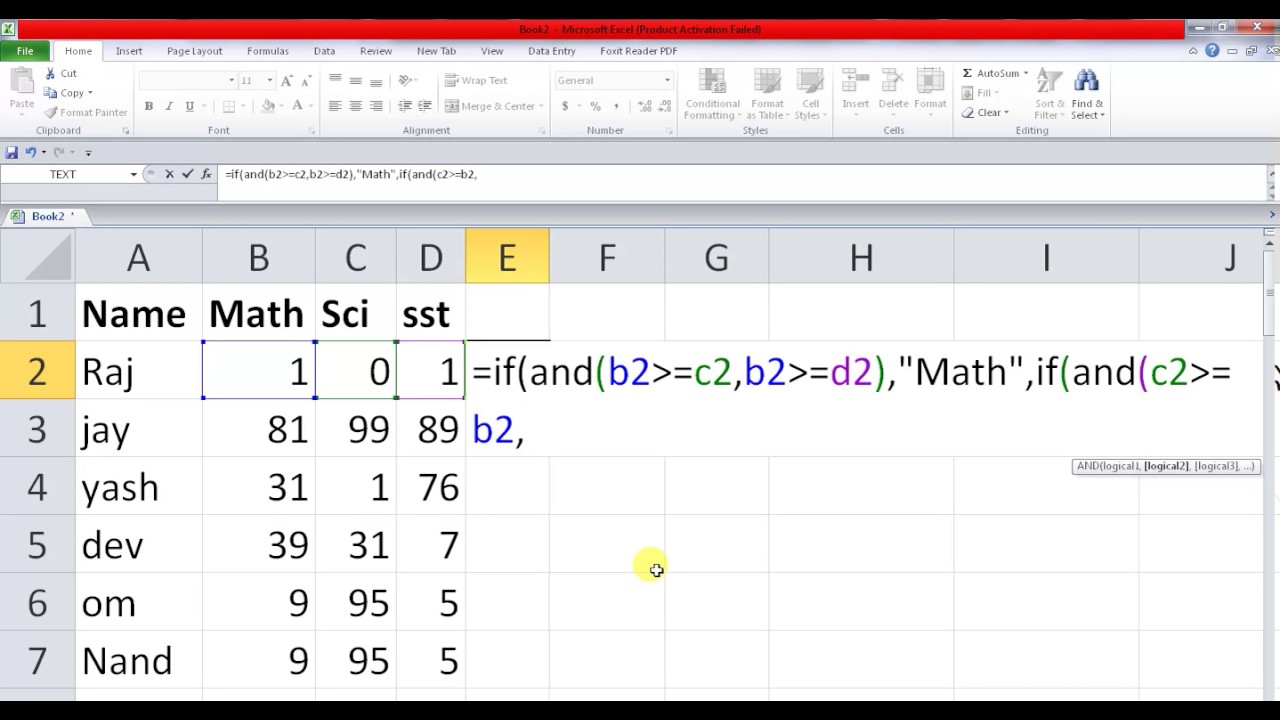1280x720 pixels.
Task: Click the Accounting dollar format icon
Action: click(565, 106)
